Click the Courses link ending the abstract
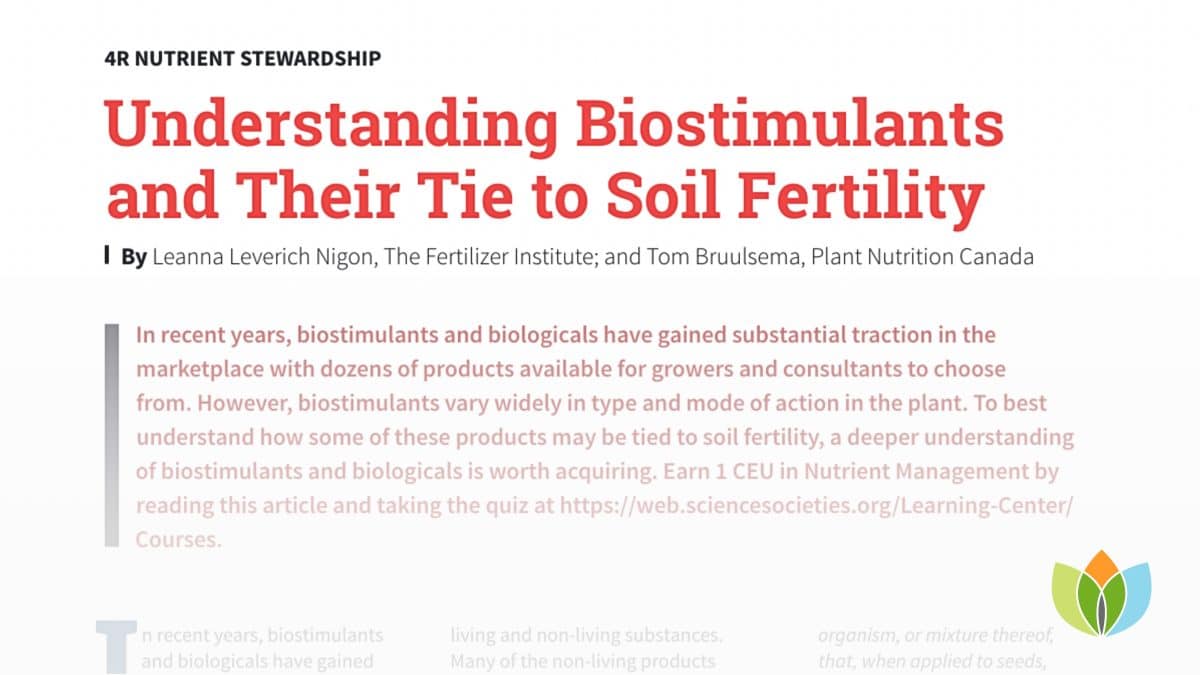This screenshot has width=1200, height=675. click(178, 538)
